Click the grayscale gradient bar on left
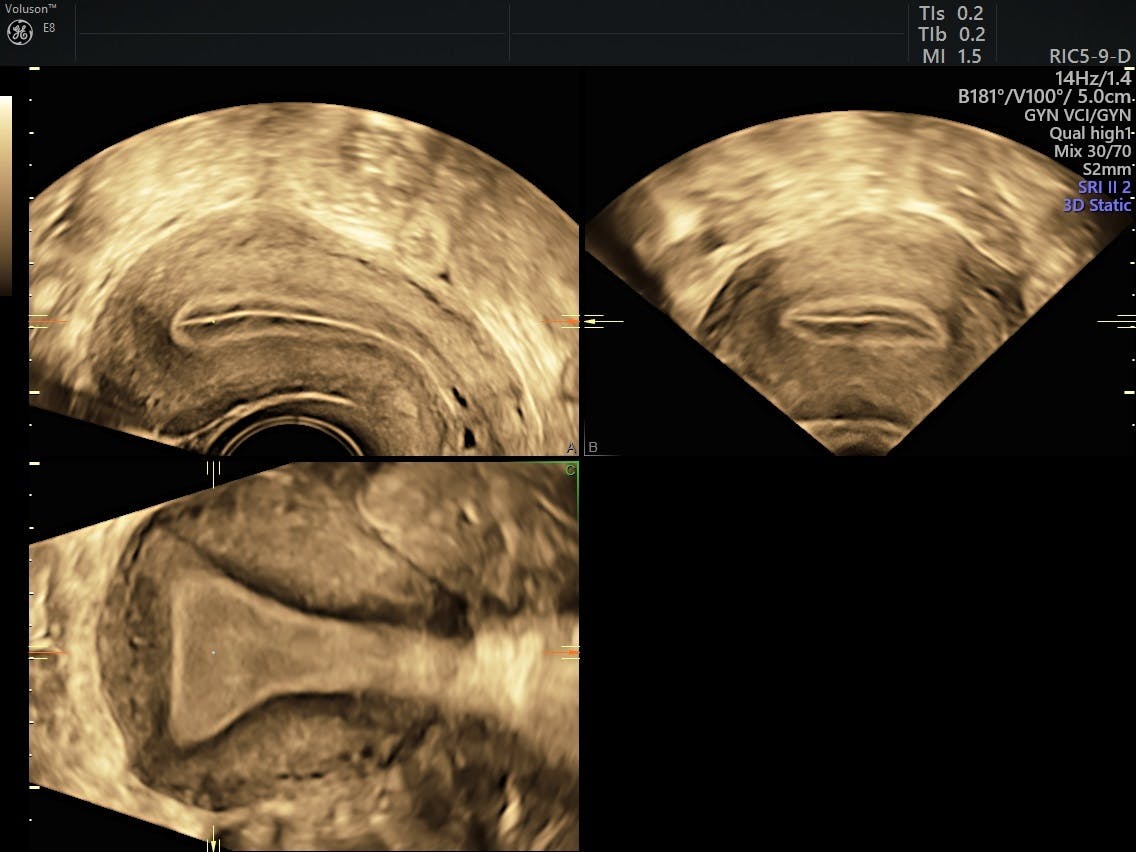Image resolution: width=1136 pixels, height=852 pixels. [6, 195]
